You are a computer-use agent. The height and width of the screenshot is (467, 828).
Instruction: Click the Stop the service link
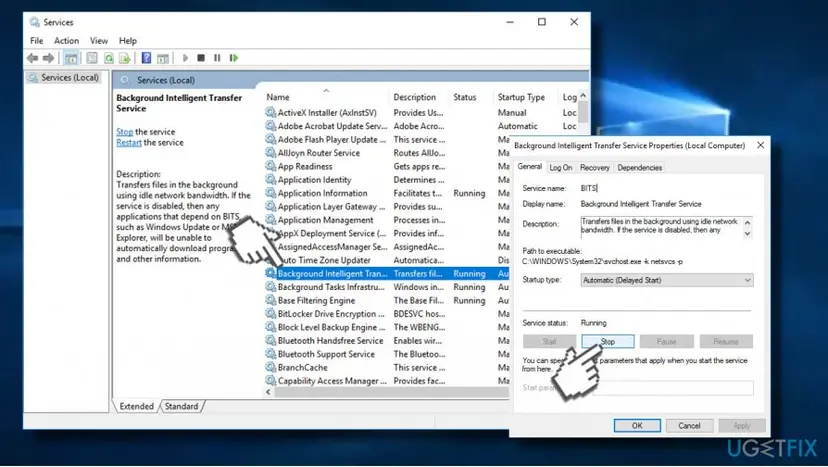coord(125,132)
